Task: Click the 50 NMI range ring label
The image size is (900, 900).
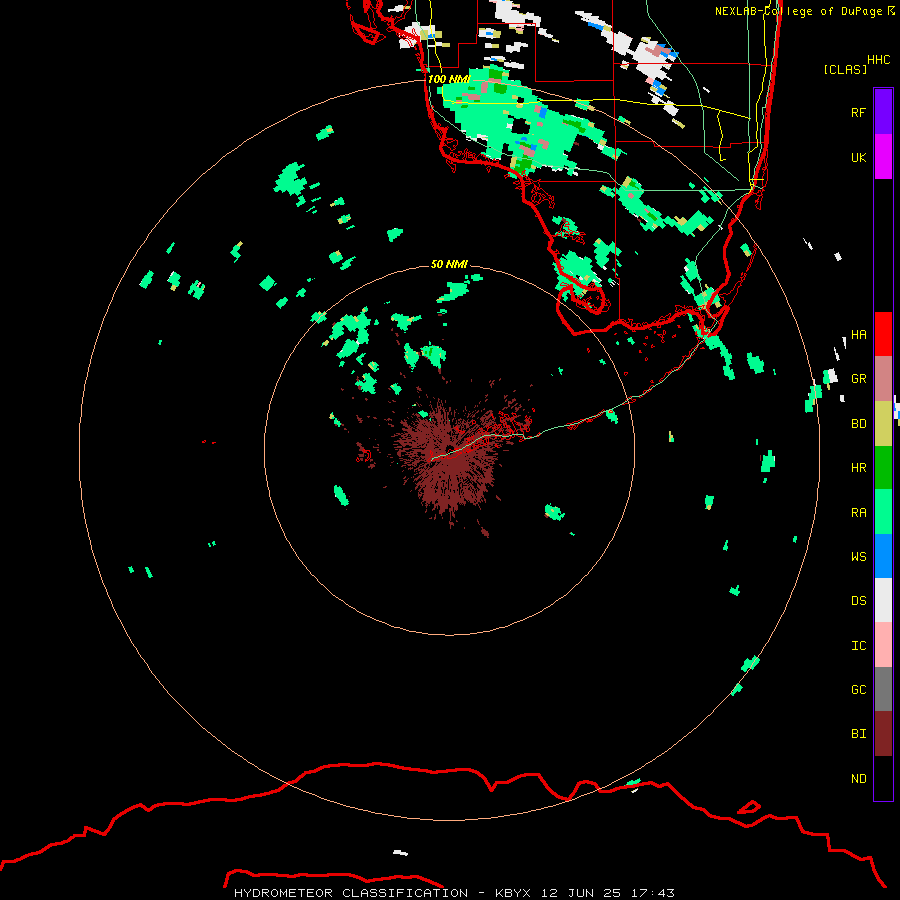Action: [x=449, y=264]
